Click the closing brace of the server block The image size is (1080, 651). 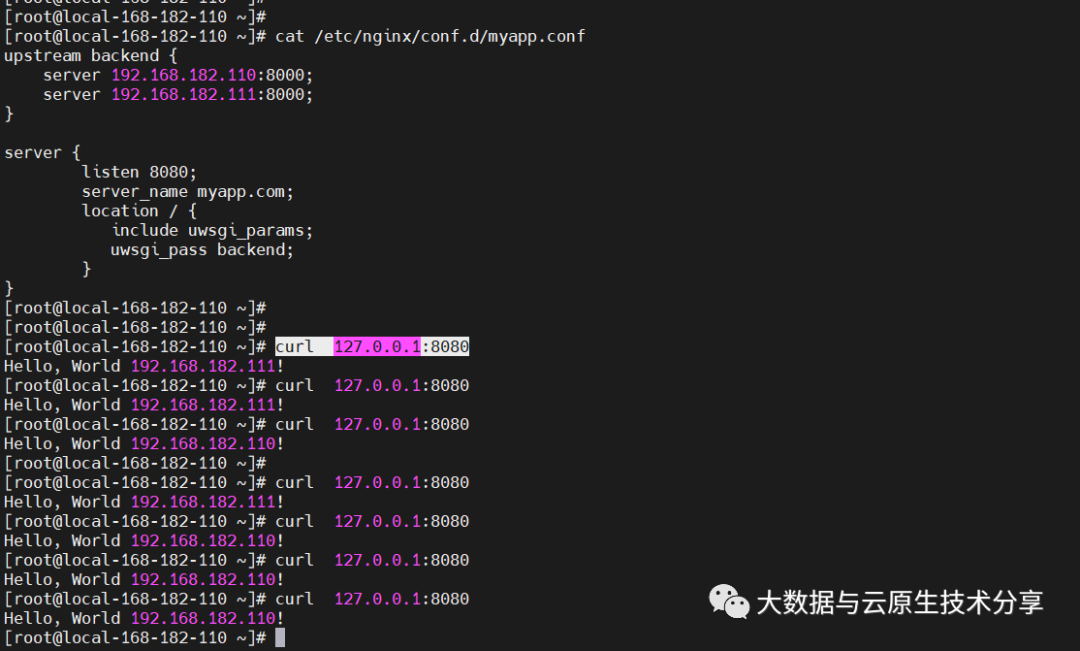point(8,288)
